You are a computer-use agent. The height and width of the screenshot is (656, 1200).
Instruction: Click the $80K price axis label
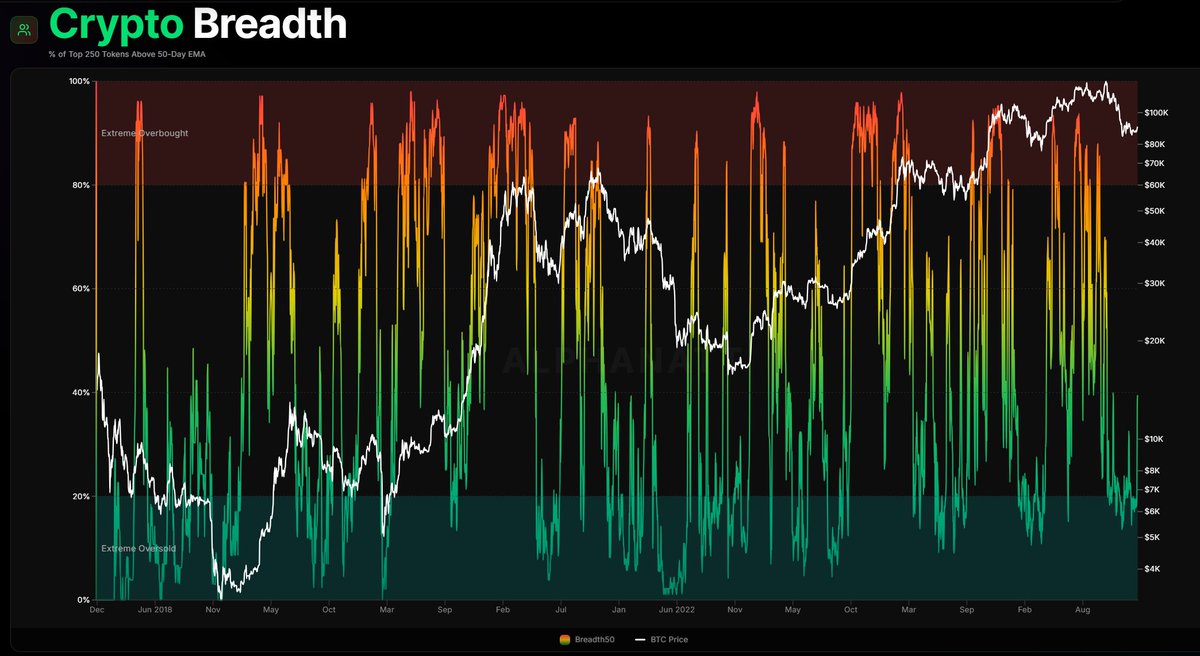1155,144
